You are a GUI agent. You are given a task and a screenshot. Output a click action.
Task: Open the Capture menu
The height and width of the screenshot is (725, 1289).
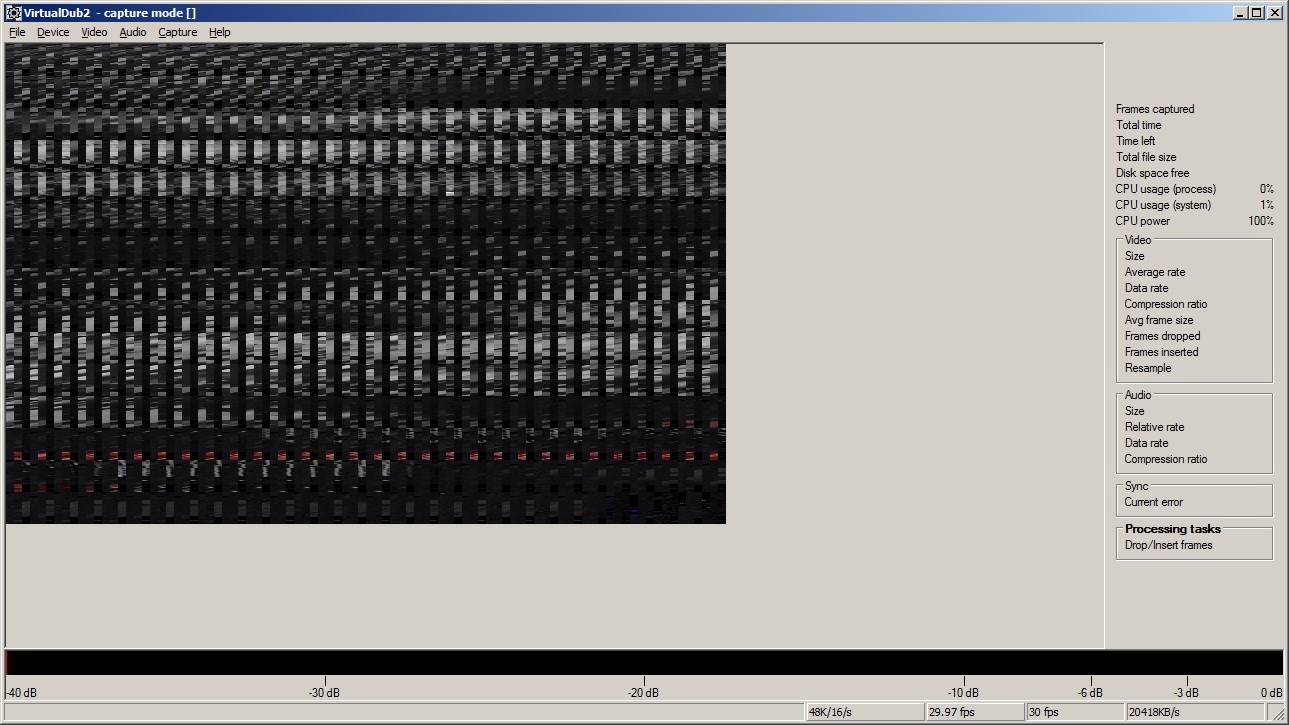[178, 32]
